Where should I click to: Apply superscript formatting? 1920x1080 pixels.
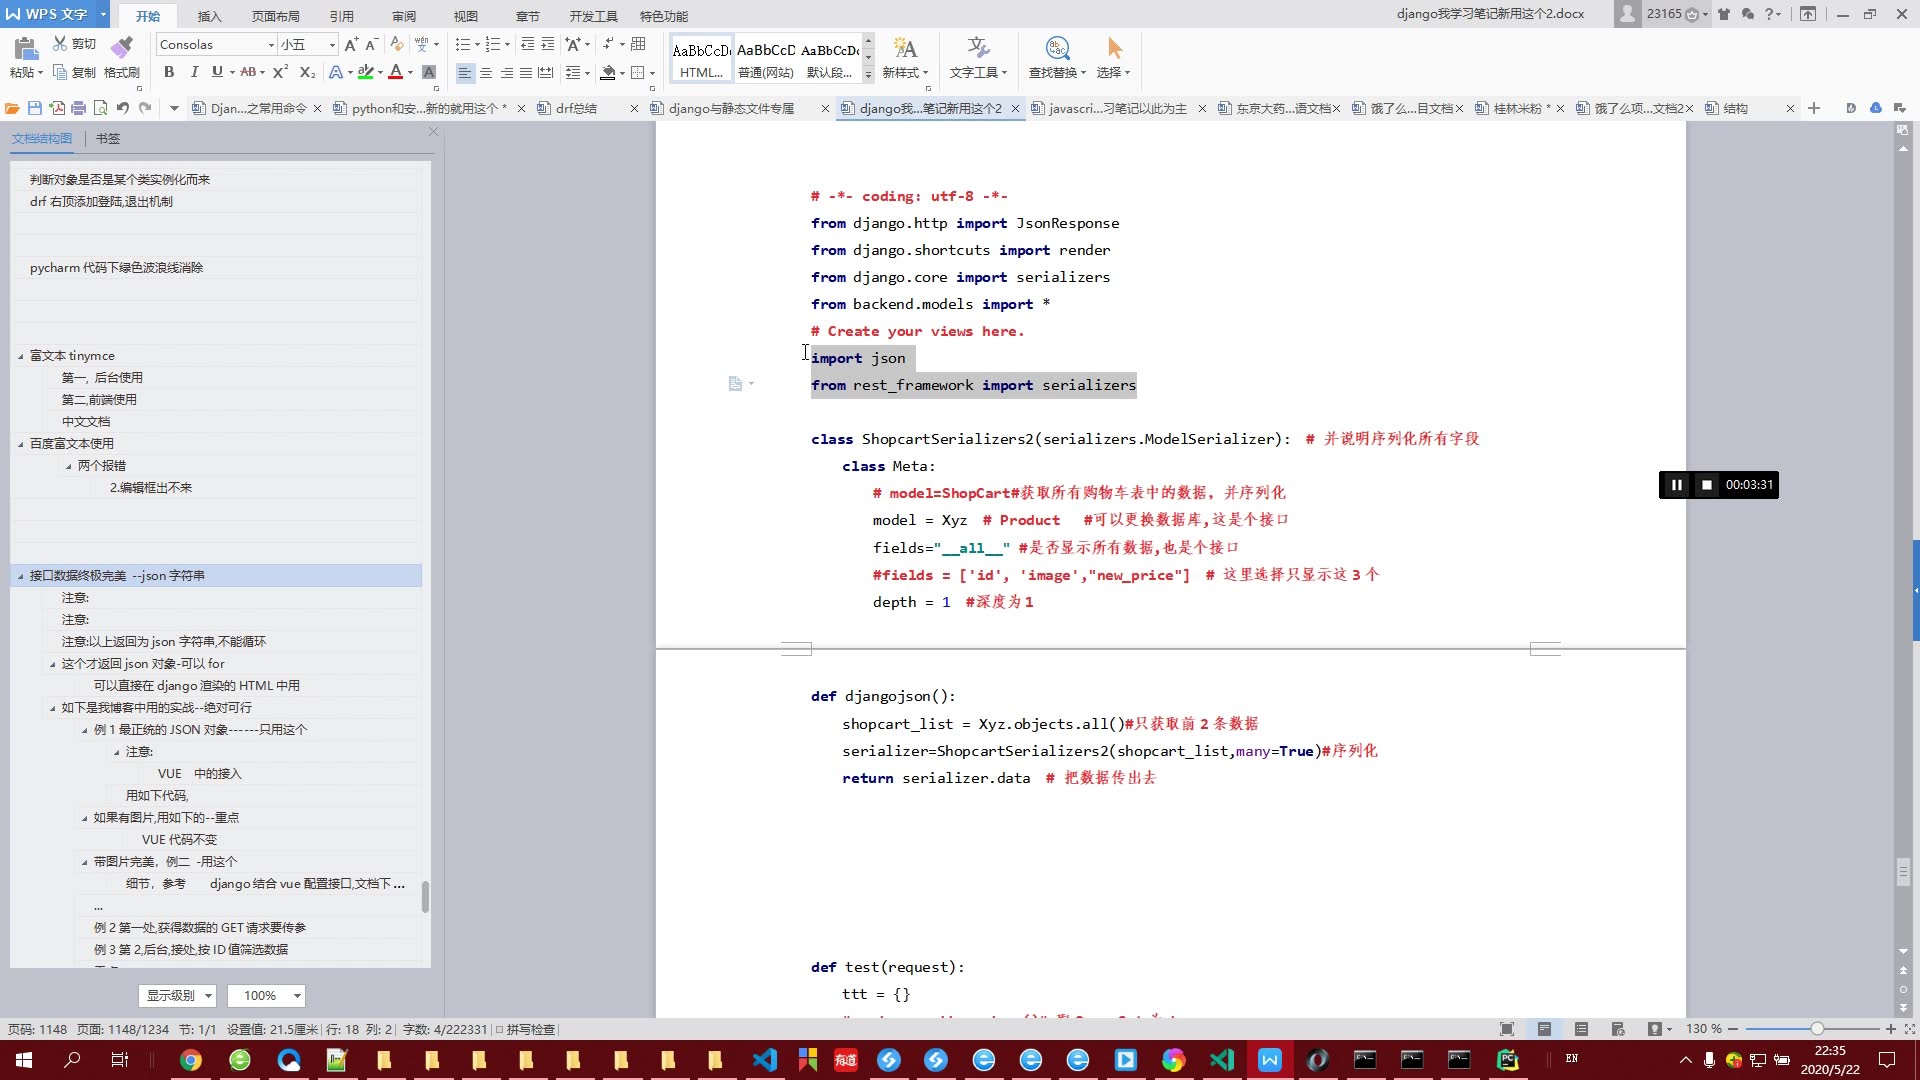(x=280, y=72)
